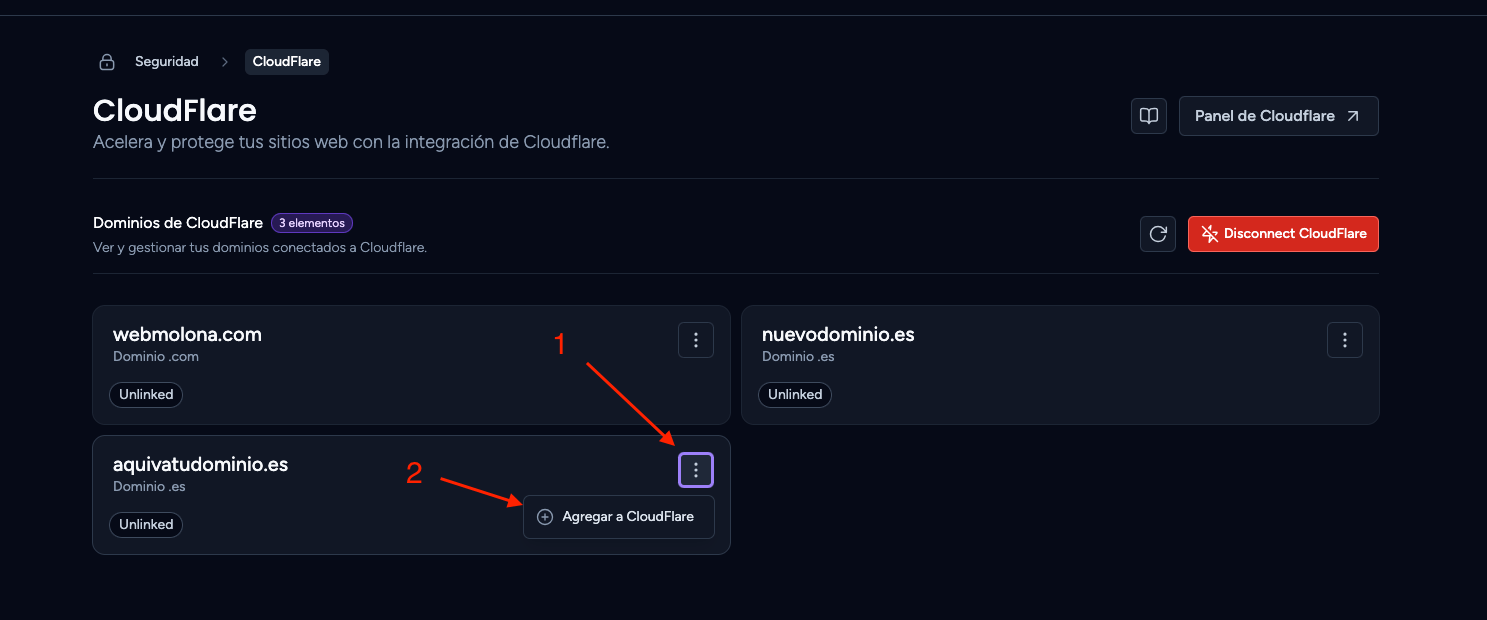Select Agregar a CloudFlare menu entry
This screenshot has height=620, width=1487.
(x=619, y=517)
